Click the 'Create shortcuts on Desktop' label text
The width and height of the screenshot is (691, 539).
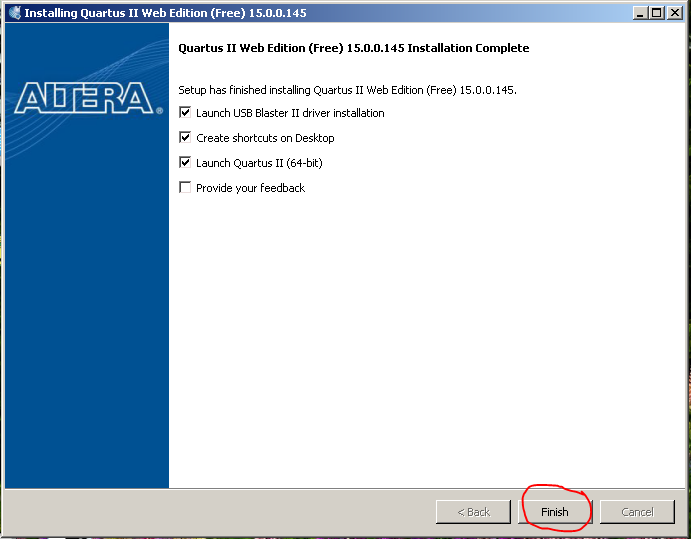[265, 138]
